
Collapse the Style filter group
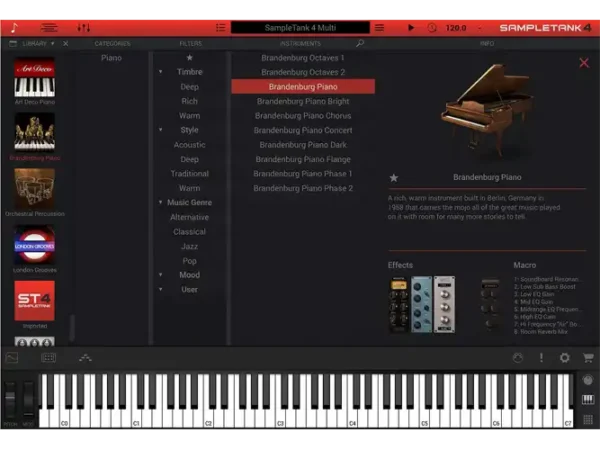tap(161, 130)
